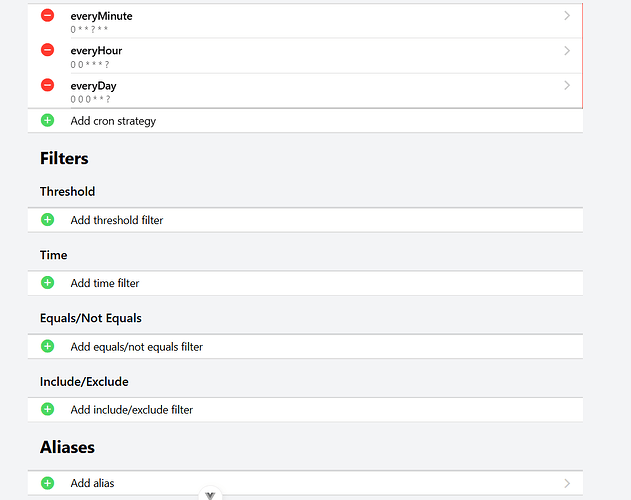Remove the everyHour cron strategy
631x500 pixels.
coord(47,50)
